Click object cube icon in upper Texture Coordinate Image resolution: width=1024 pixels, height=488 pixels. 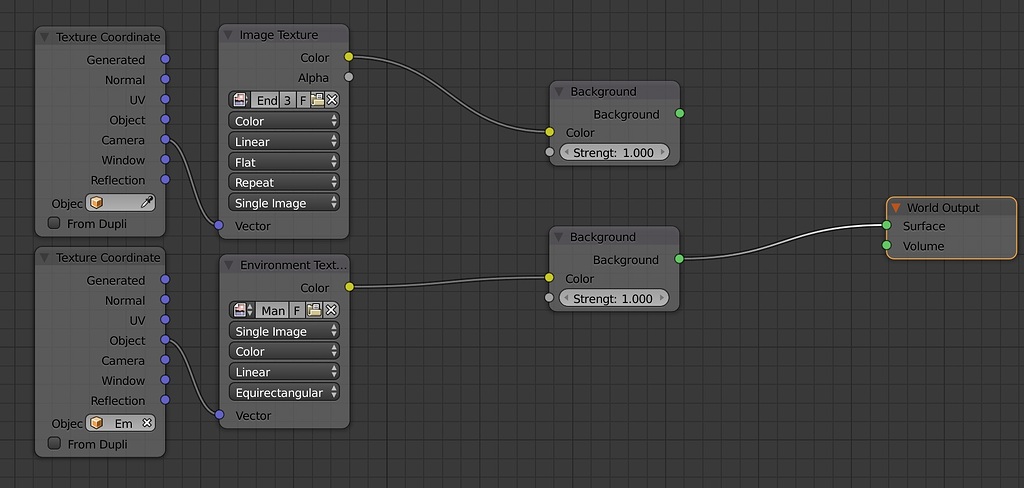pos(97,203)
